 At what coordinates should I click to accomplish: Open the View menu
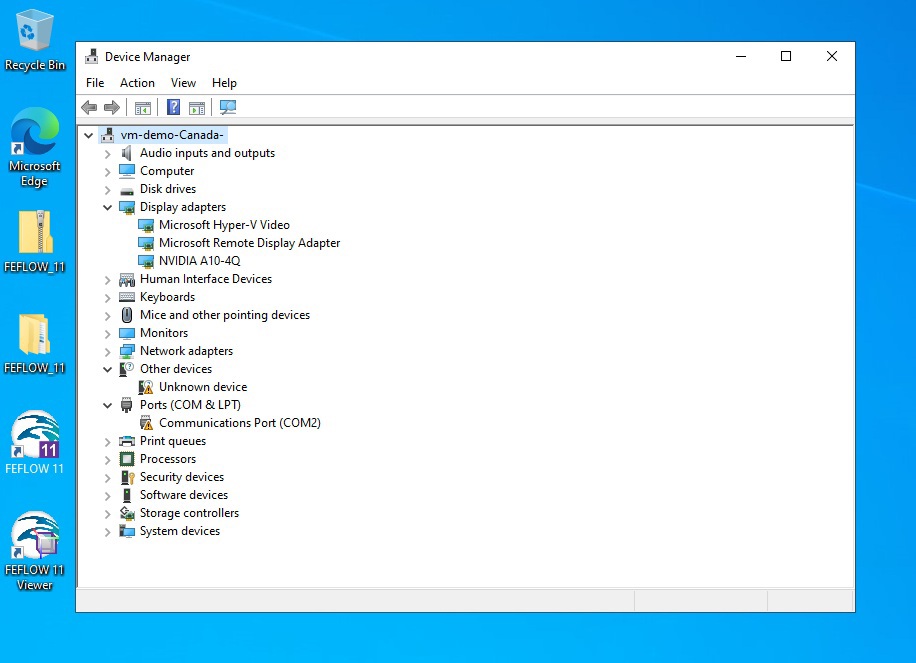coord(183,83)
